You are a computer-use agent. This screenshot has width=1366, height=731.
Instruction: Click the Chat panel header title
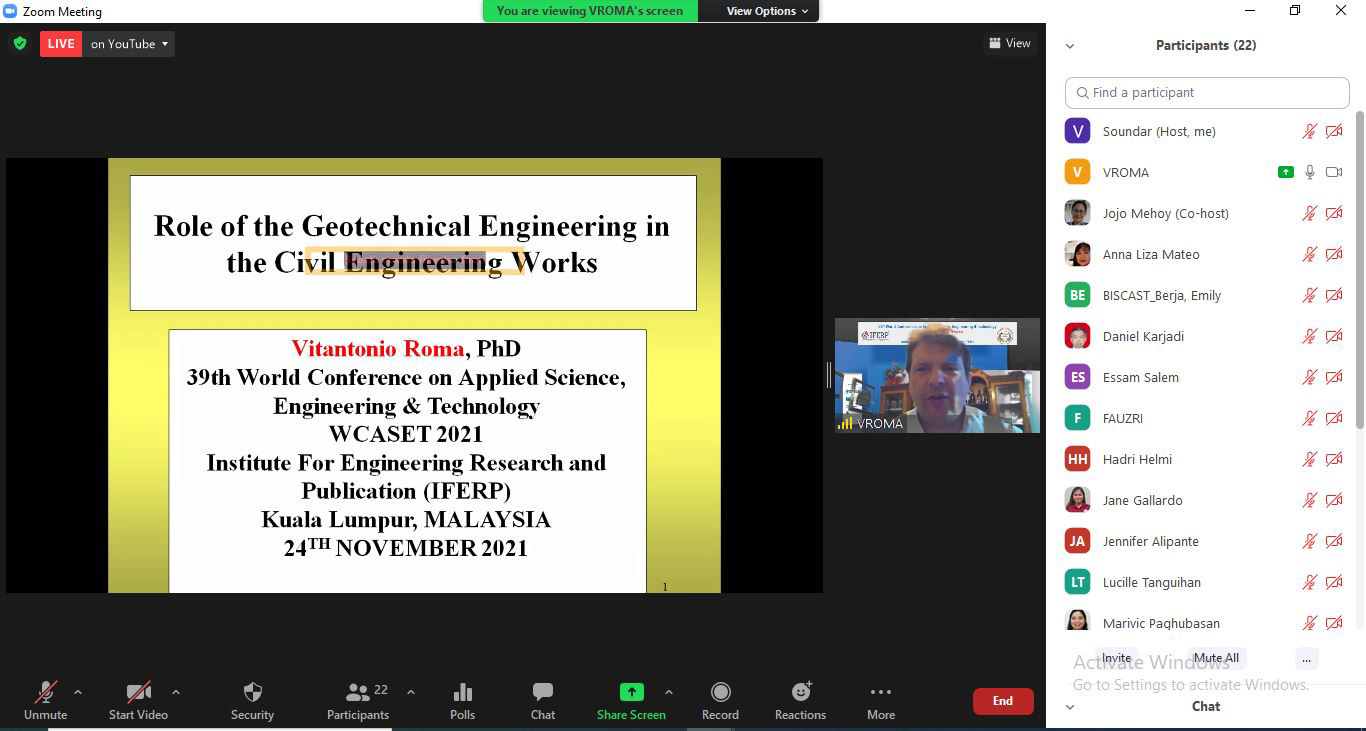[1205, 706]
